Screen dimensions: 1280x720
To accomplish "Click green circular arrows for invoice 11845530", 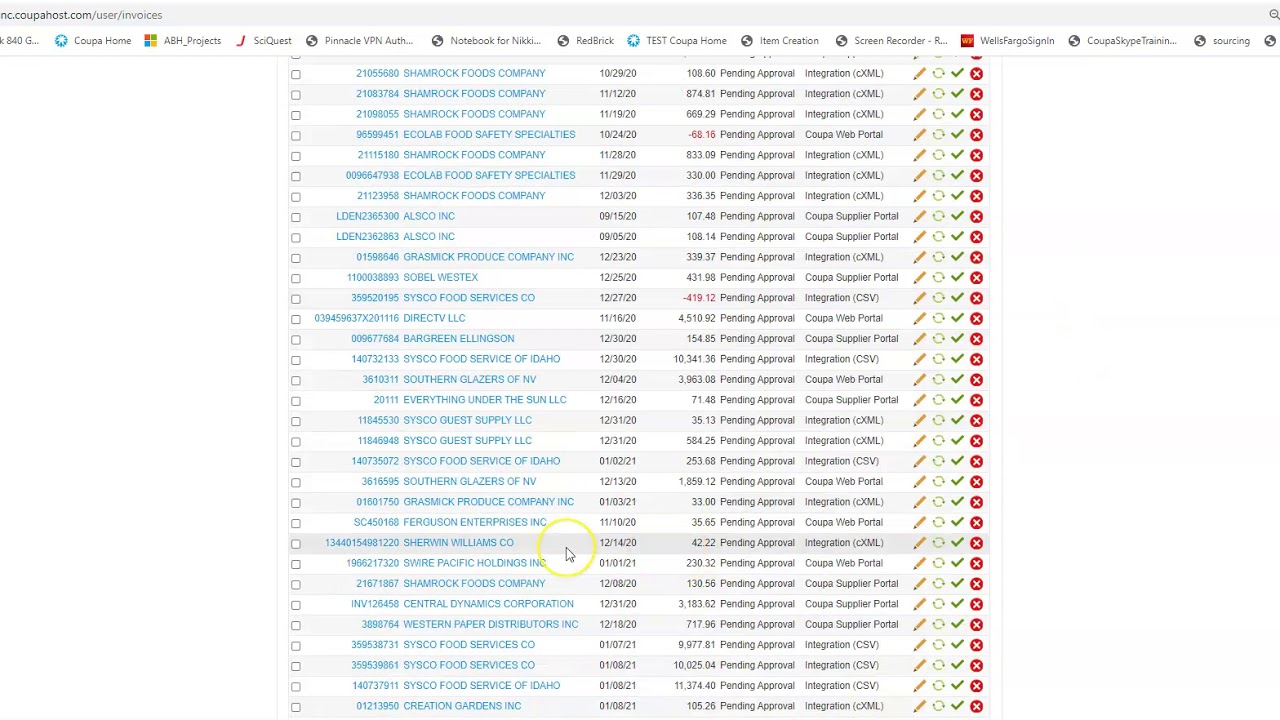I will pos(938,420).
